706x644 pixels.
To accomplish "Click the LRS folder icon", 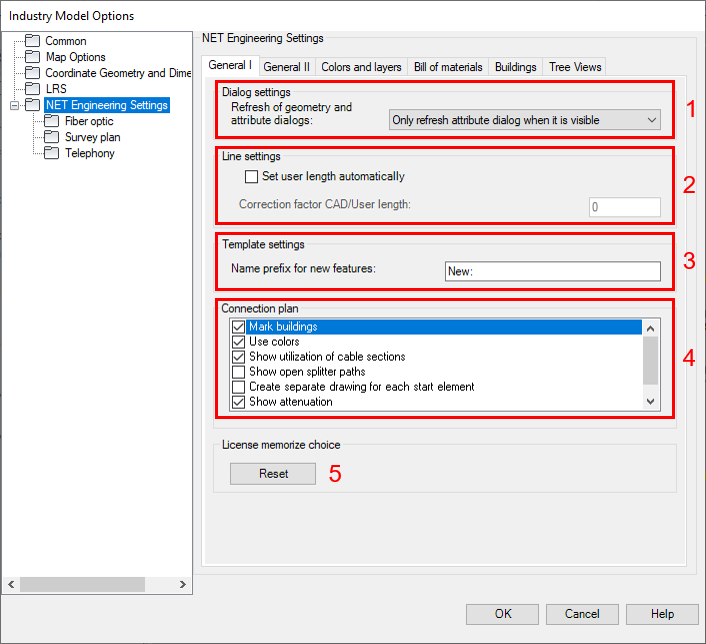I will tap(33, 89).
